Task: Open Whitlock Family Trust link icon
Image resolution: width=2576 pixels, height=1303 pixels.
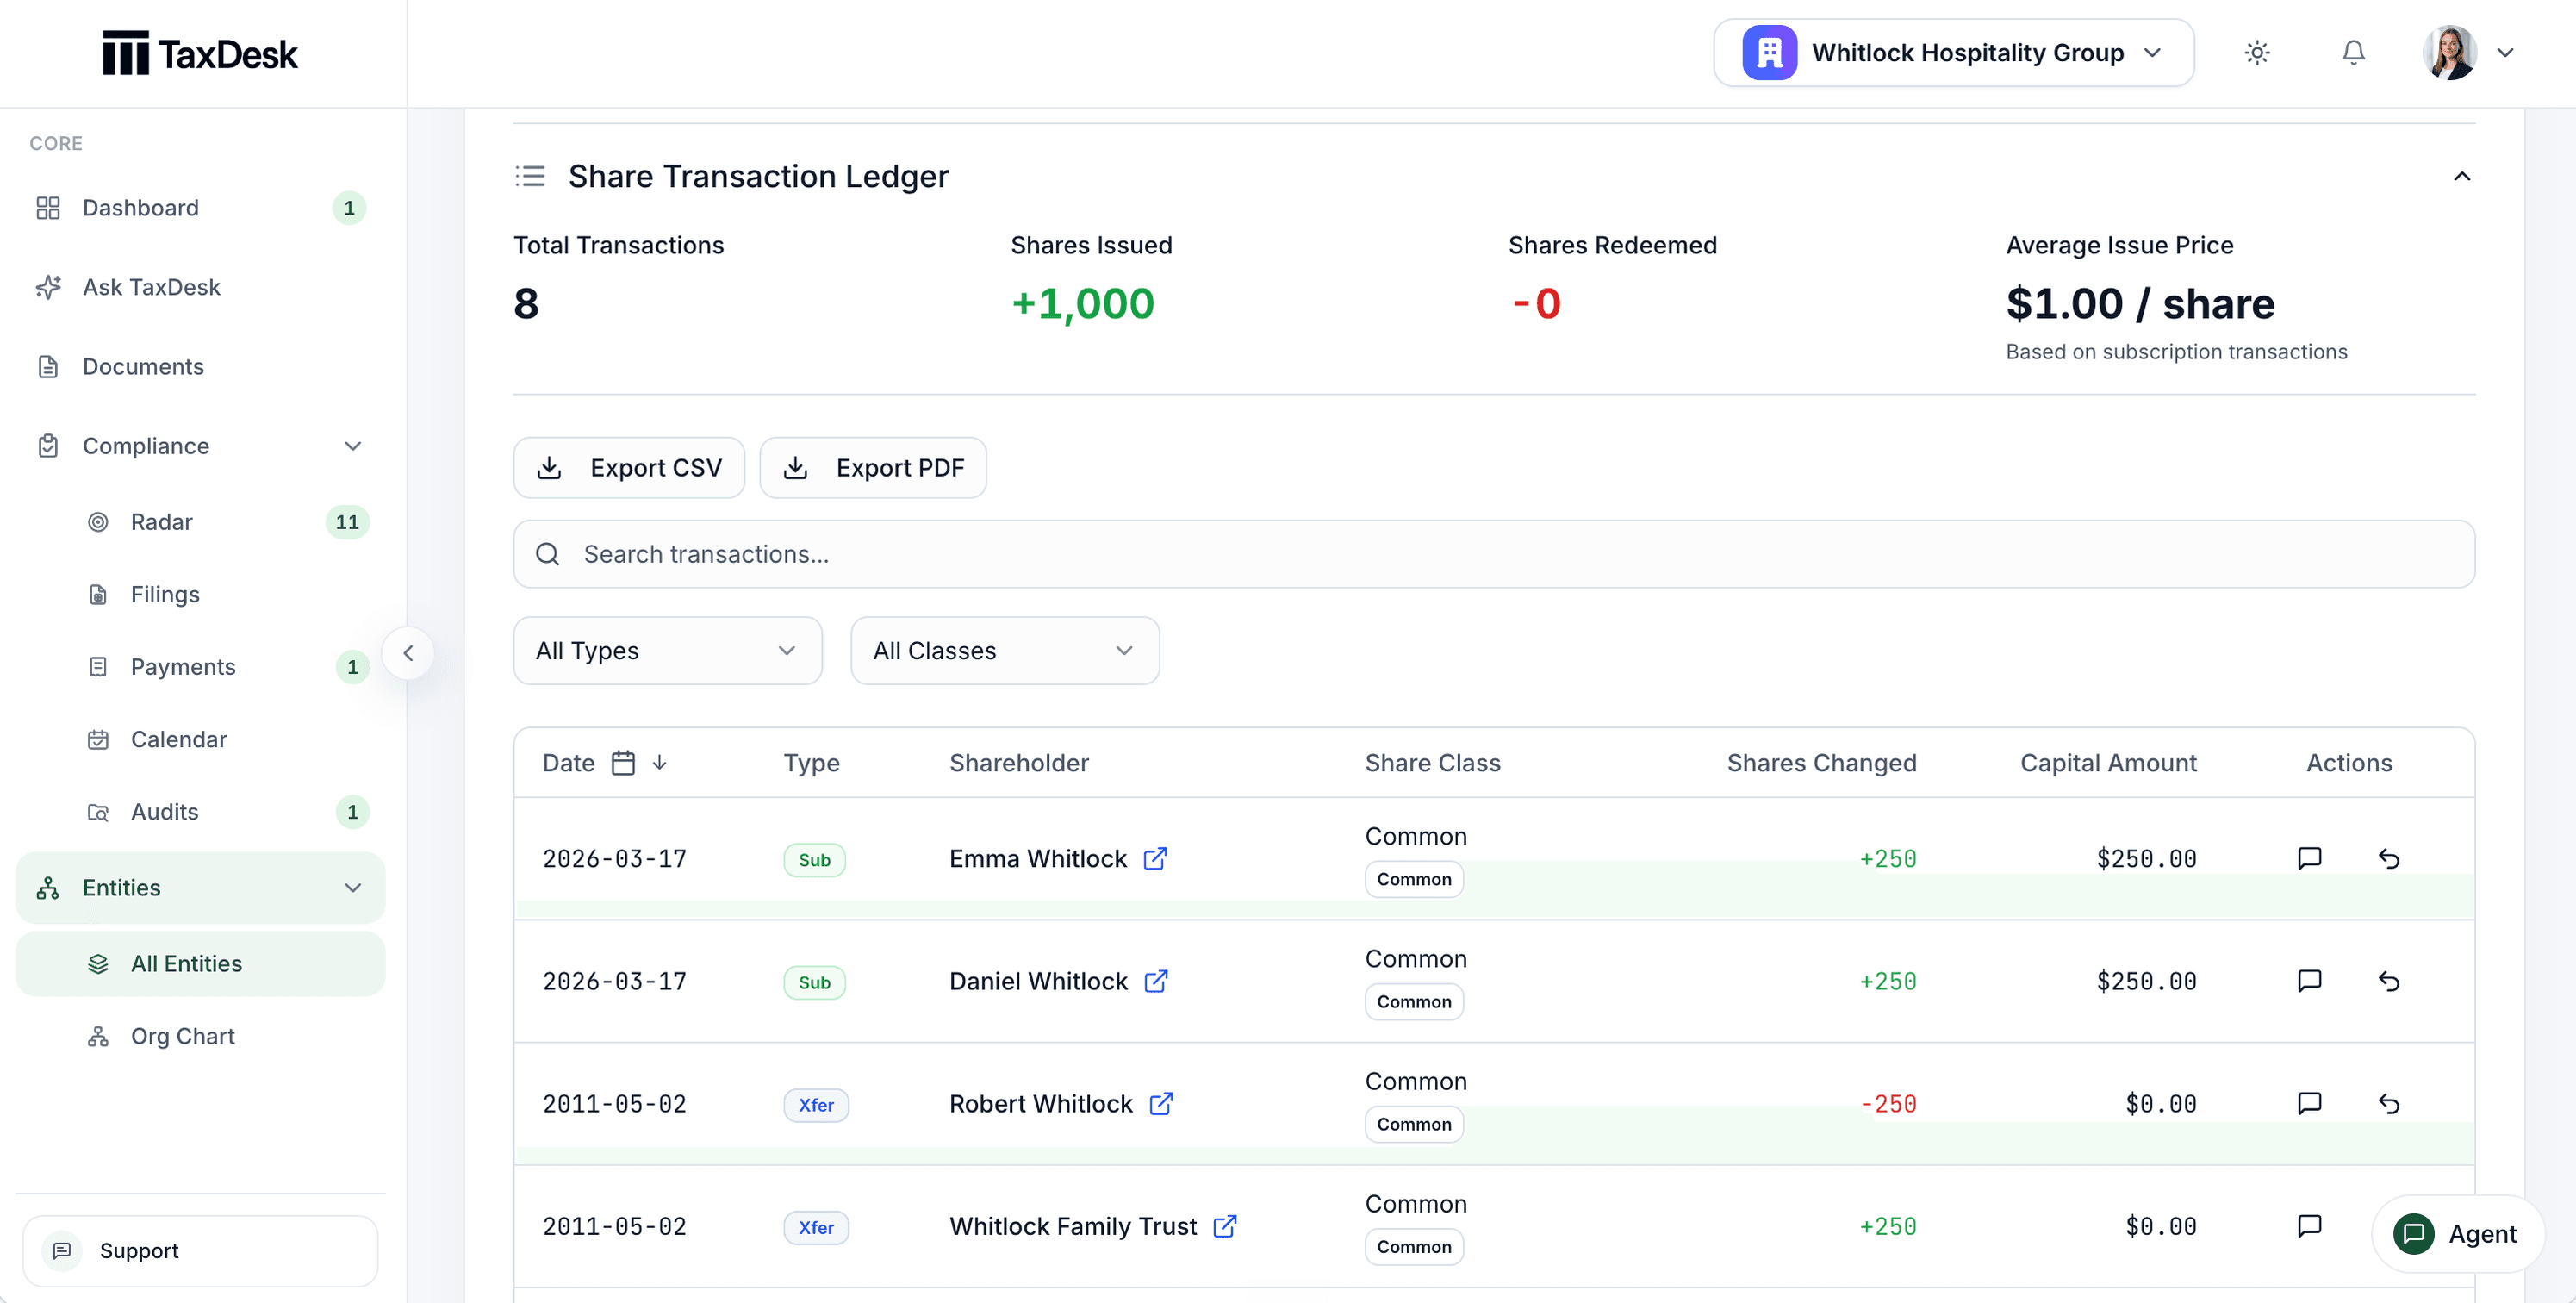Action: click(1225, 1227)
